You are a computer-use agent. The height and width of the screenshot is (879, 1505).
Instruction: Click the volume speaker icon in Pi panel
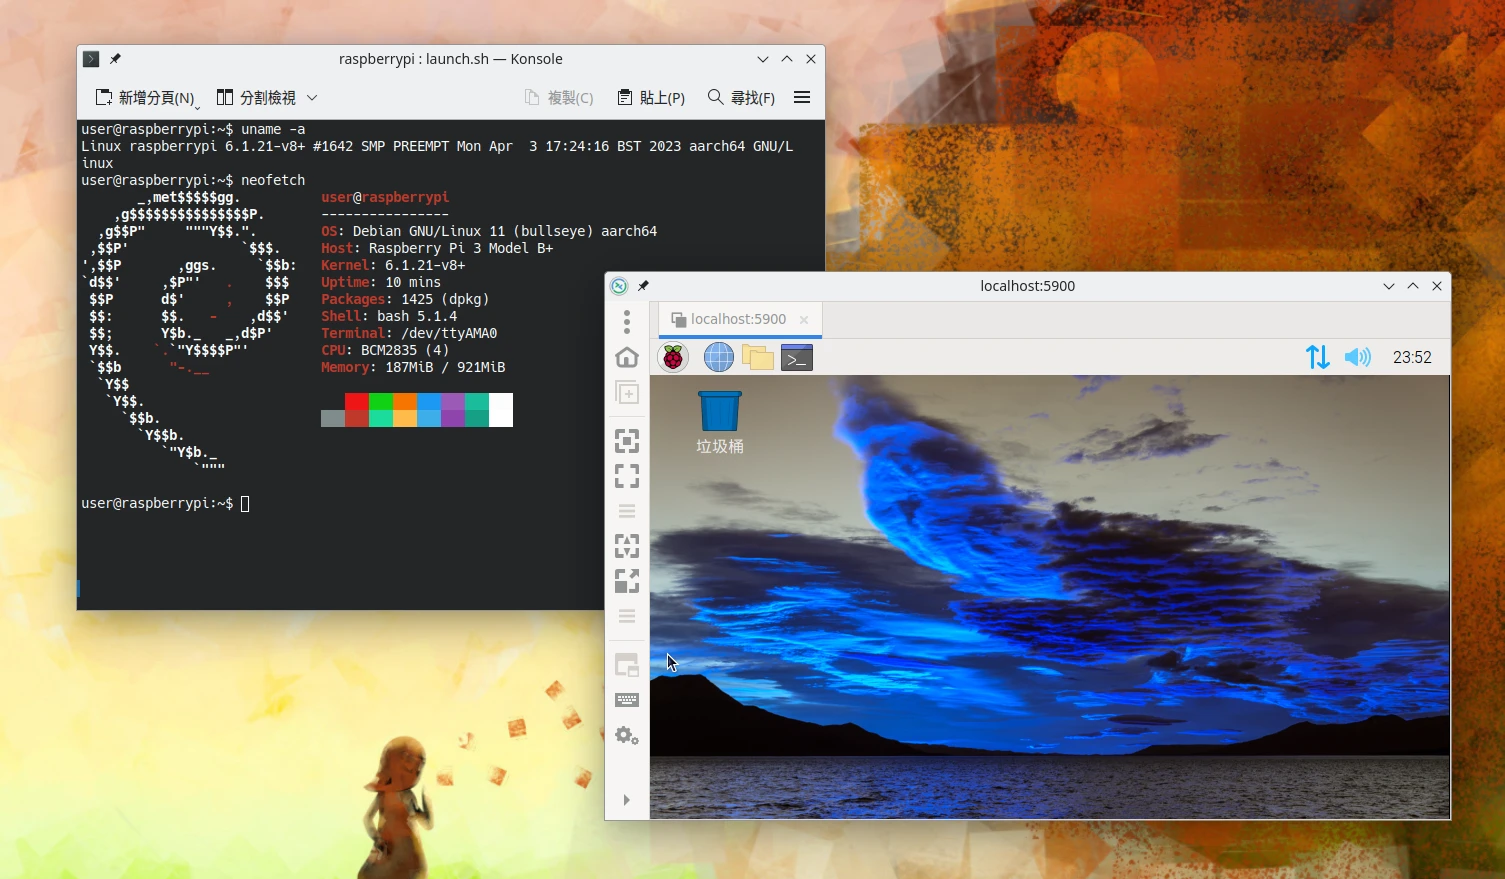[x=1357, y=357]
